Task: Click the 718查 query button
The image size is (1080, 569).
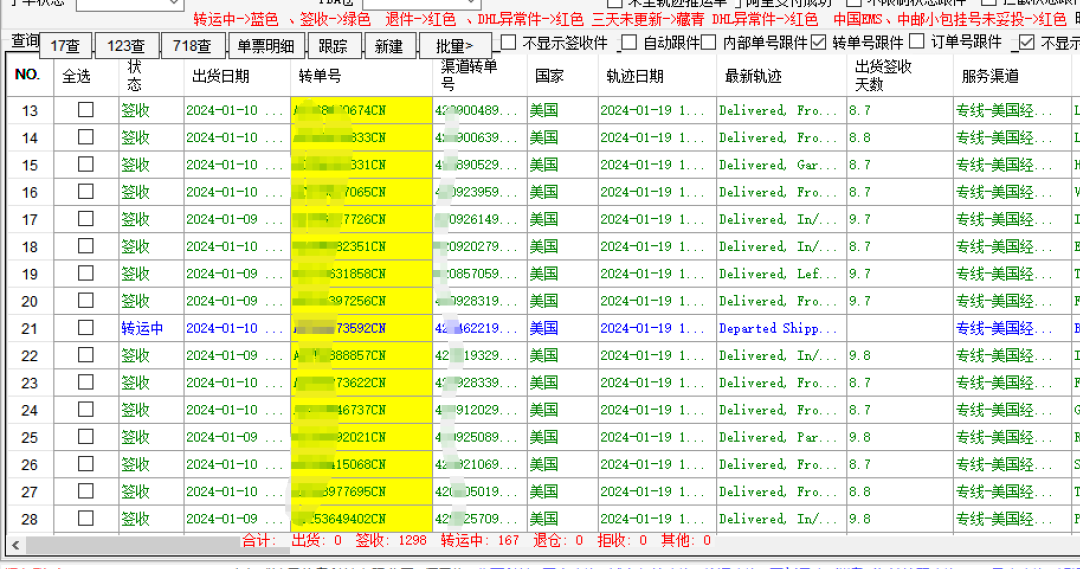Action: [x=192, y=46]
